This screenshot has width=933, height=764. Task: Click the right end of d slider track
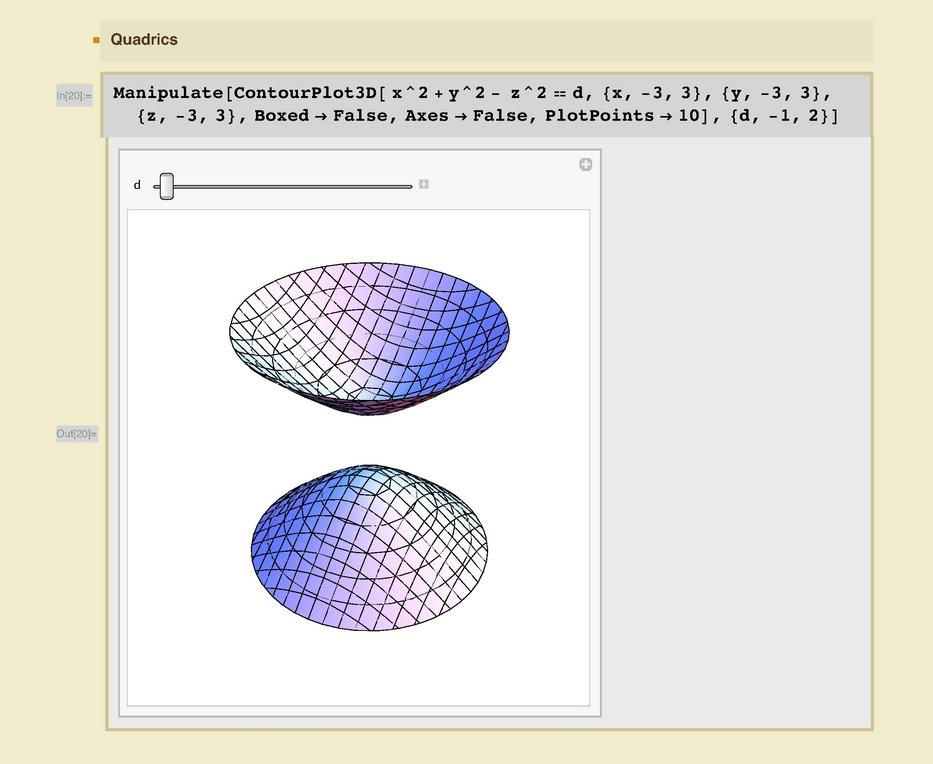click(x=408, y=186)
